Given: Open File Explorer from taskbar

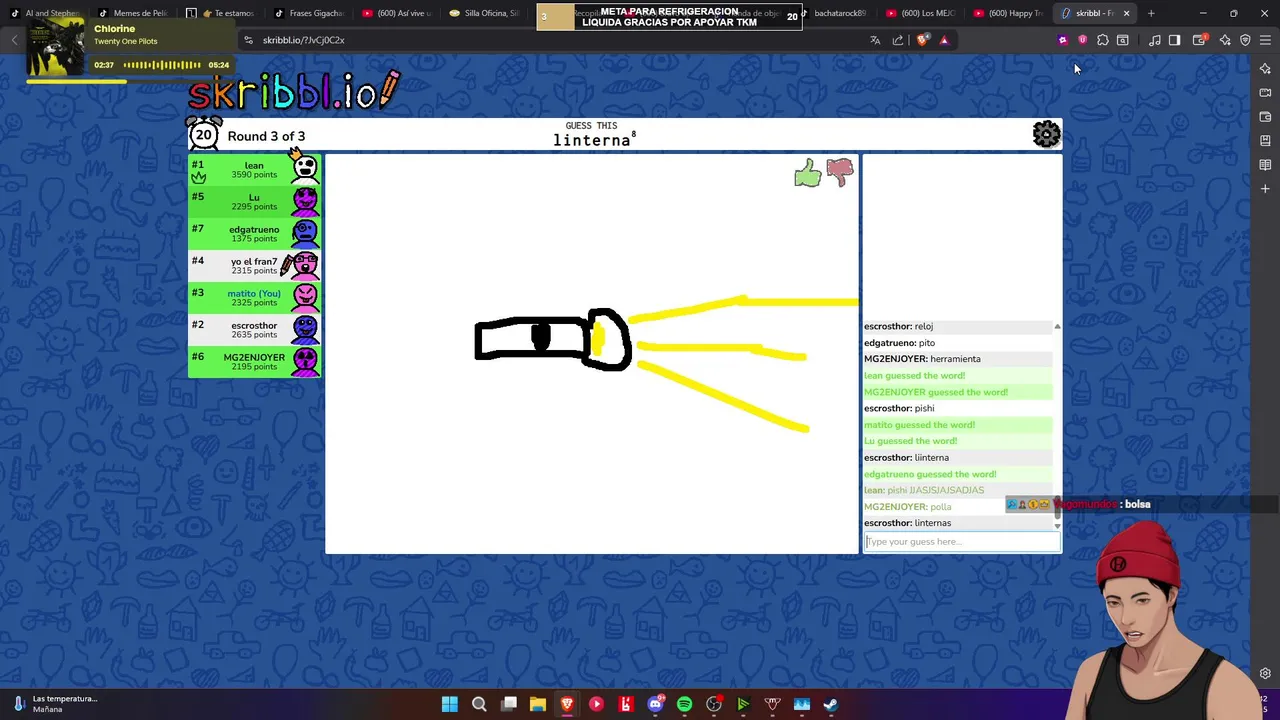Looking at the screenshot, I should (537, 704).
